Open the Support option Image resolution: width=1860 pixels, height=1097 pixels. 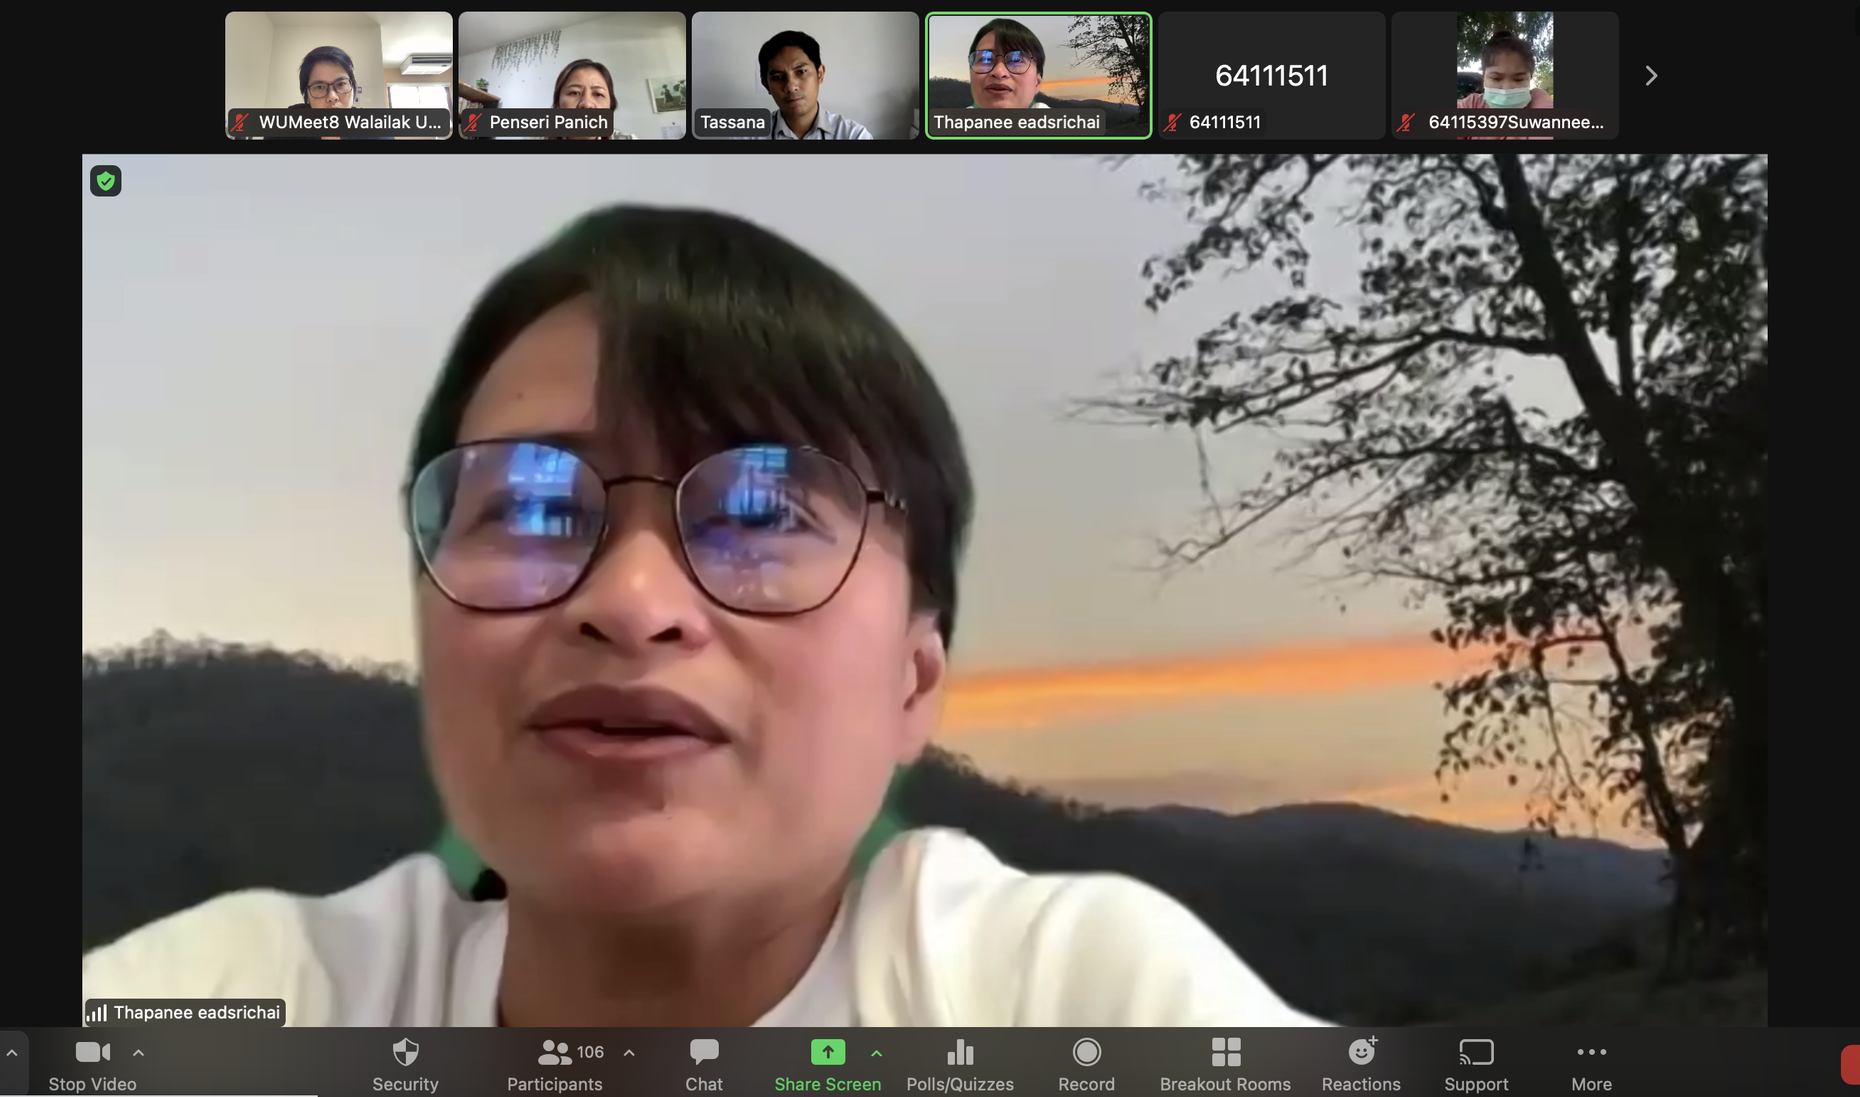click(x=1475, y=1063)
